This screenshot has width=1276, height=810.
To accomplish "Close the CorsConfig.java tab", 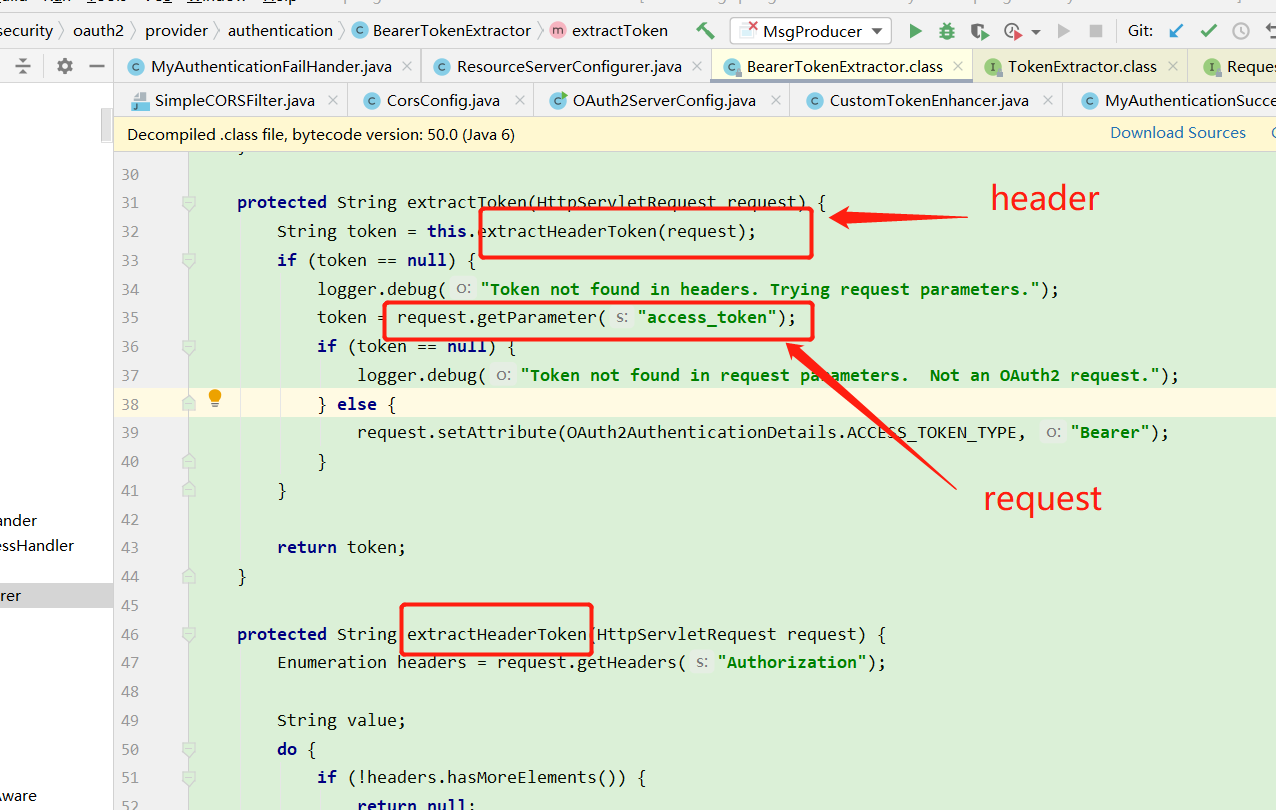I will point(521,101).
